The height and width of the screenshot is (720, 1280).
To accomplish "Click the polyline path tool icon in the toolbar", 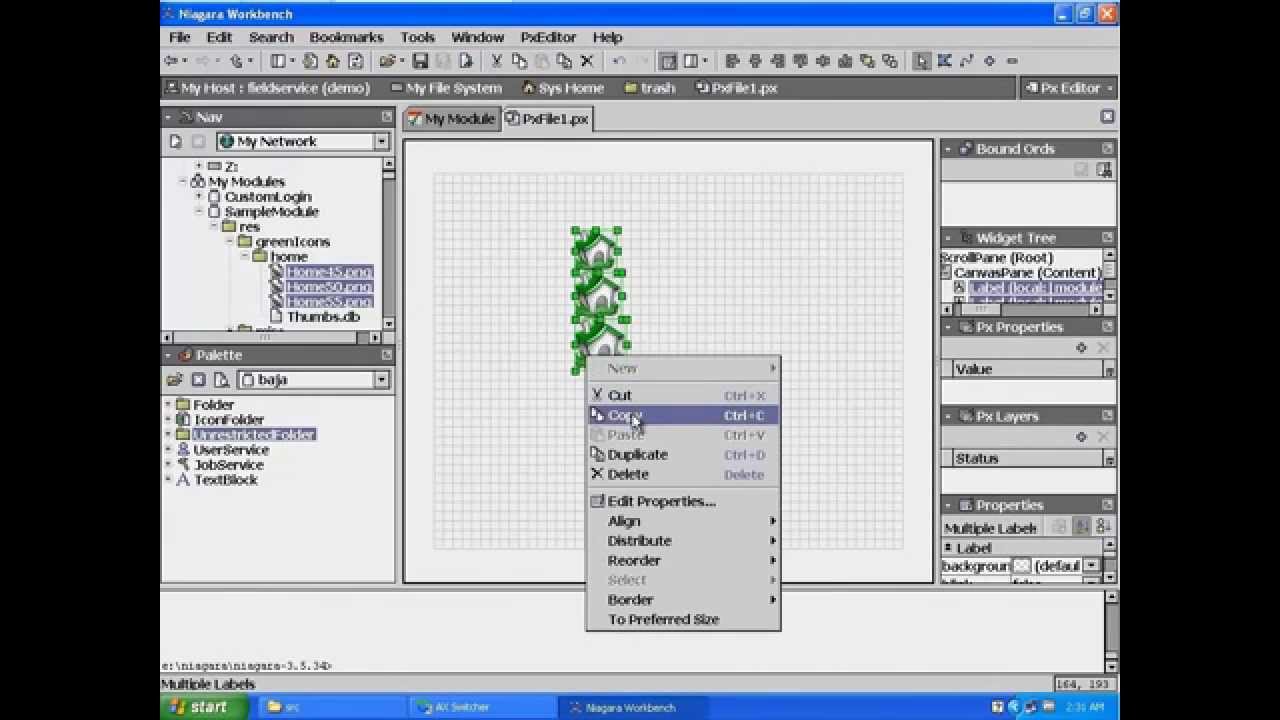I will click(967, 61).
